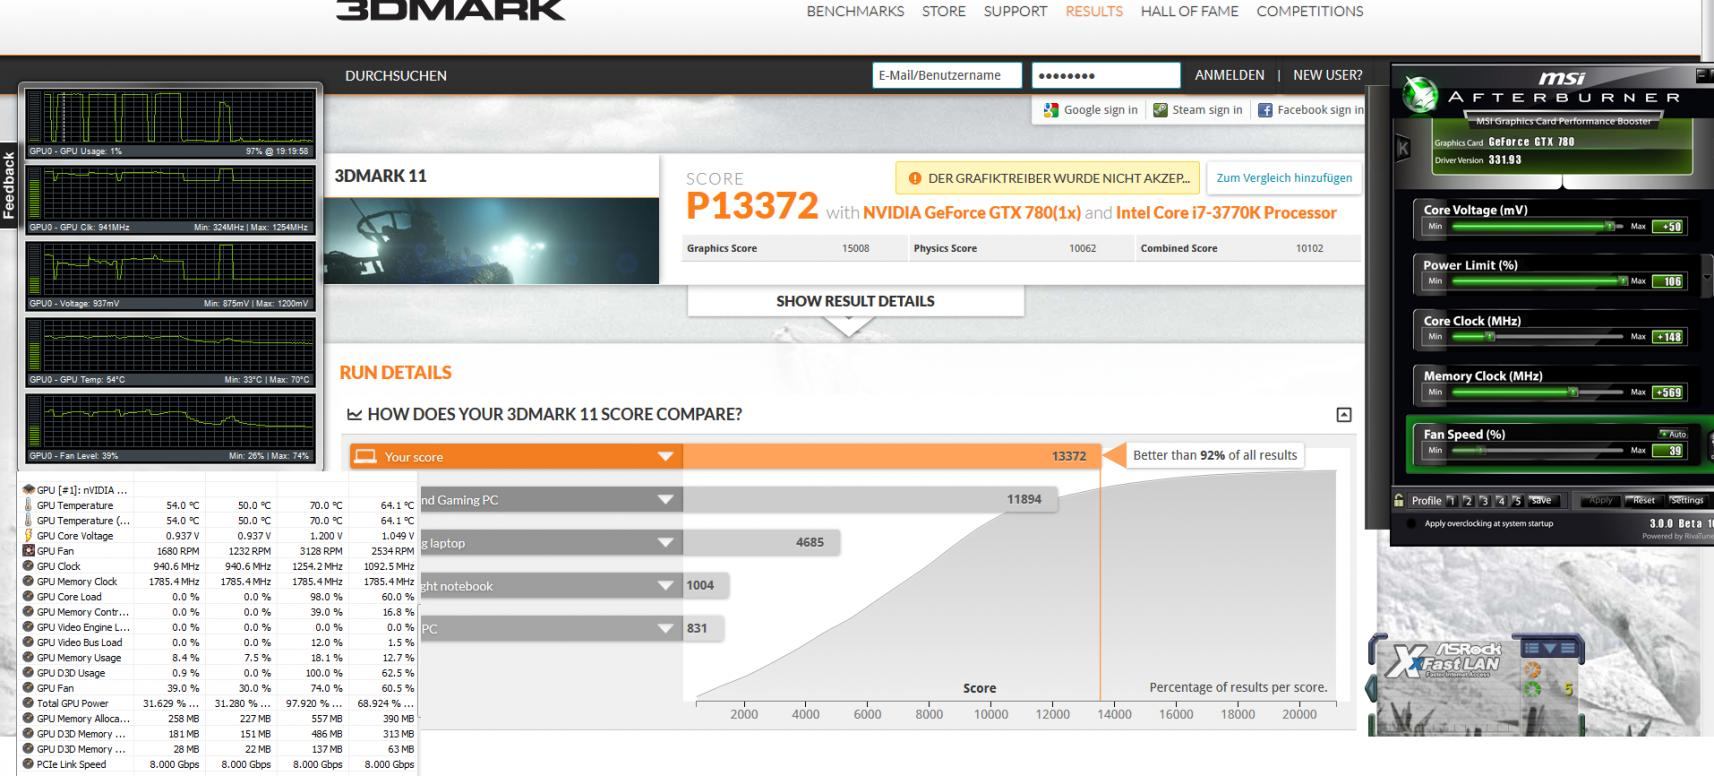This screenshot has width=1714, height=776.
Task: Click the orange gauge icon in XFast LAN widget
Action: pyautogui.click(x=1532, y=669)
